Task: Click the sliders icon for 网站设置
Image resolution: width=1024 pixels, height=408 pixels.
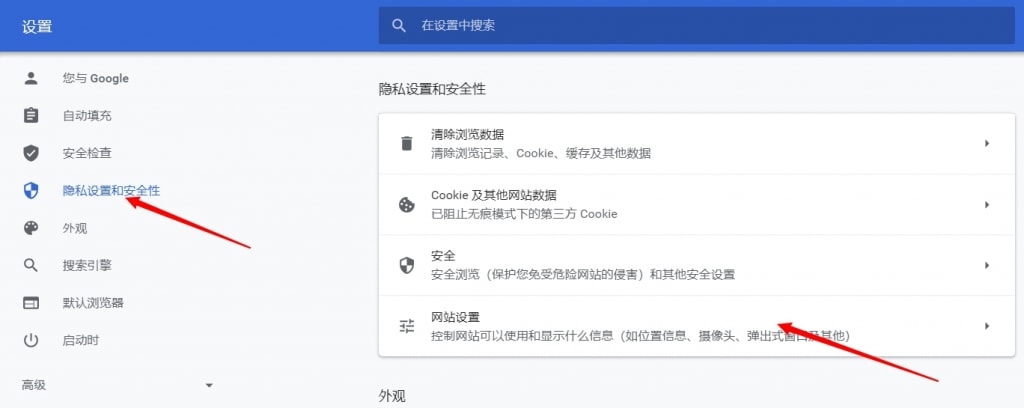Action: [x=407, y=326]
